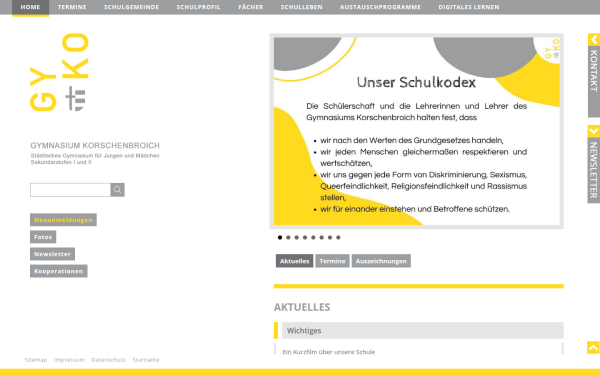Click the GYKO school logo
Screen dimensions: 600x375
coord(59,72)
